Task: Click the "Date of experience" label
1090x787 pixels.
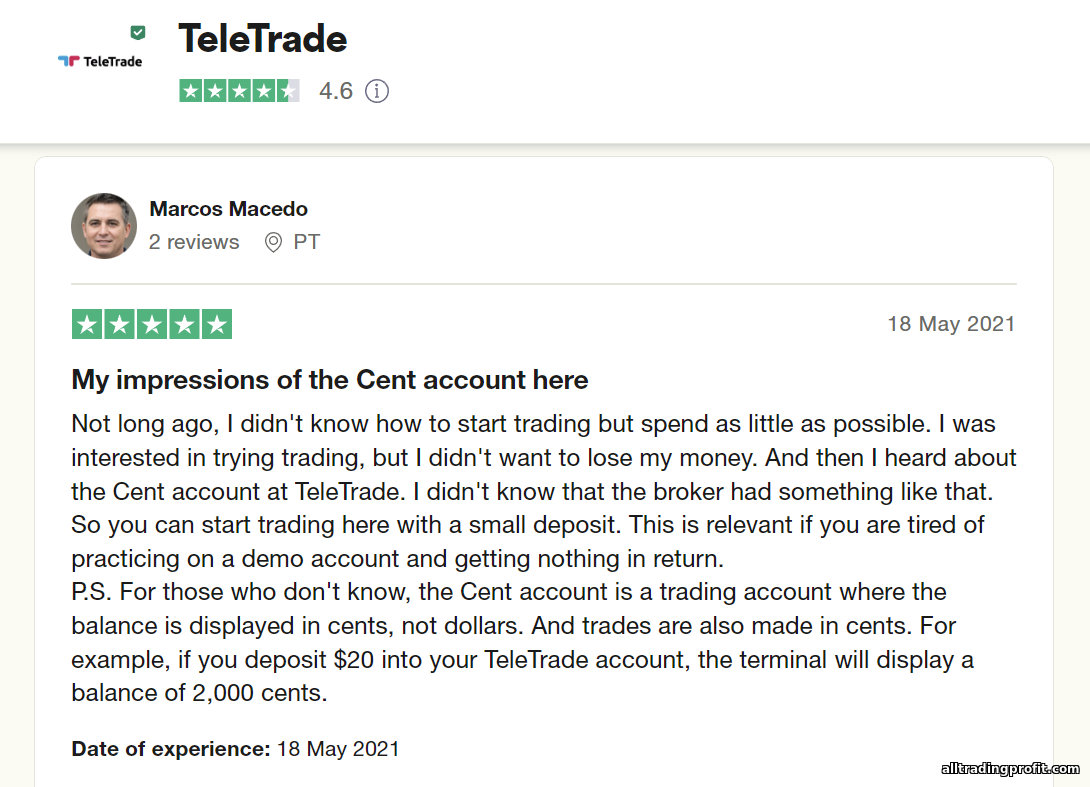Action: coord(171,748)
